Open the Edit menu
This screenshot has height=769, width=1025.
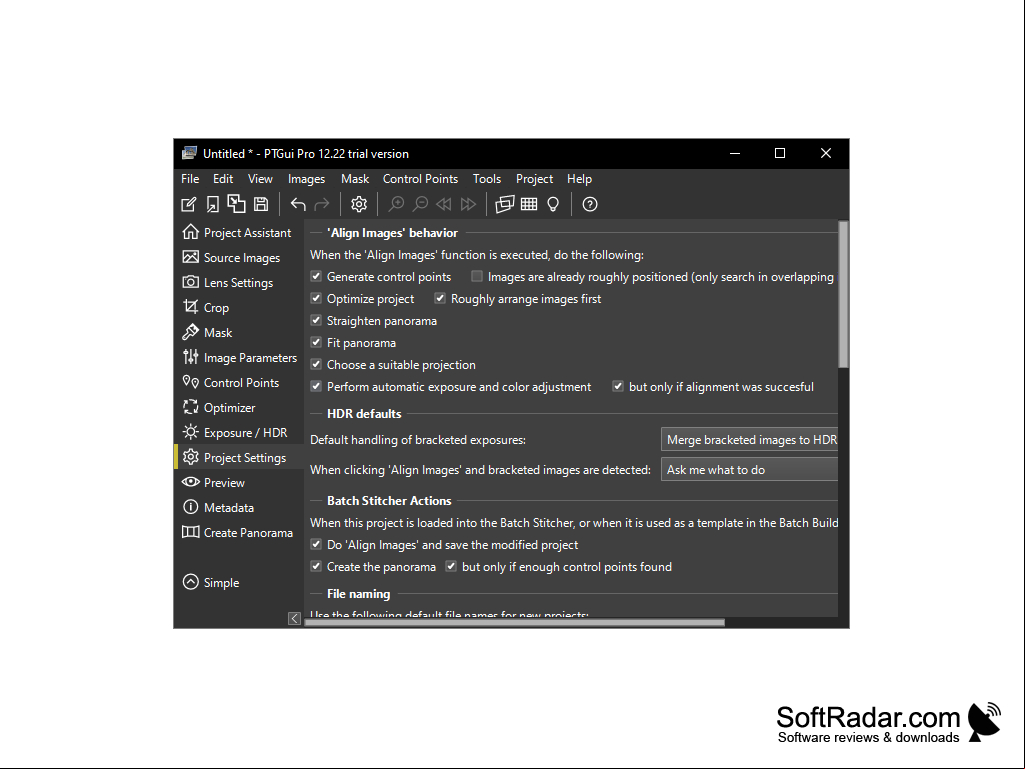click(223, 179)
